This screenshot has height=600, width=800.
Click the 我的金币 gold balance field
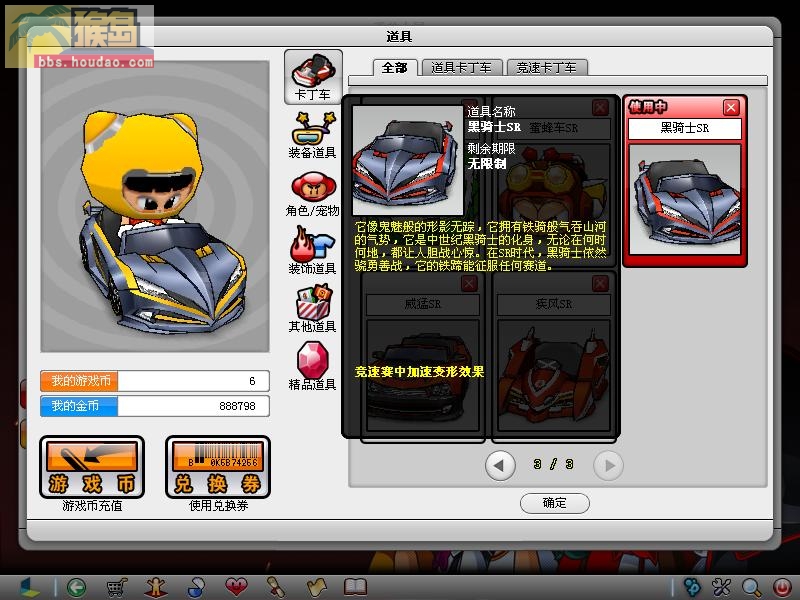pos(155,406)
